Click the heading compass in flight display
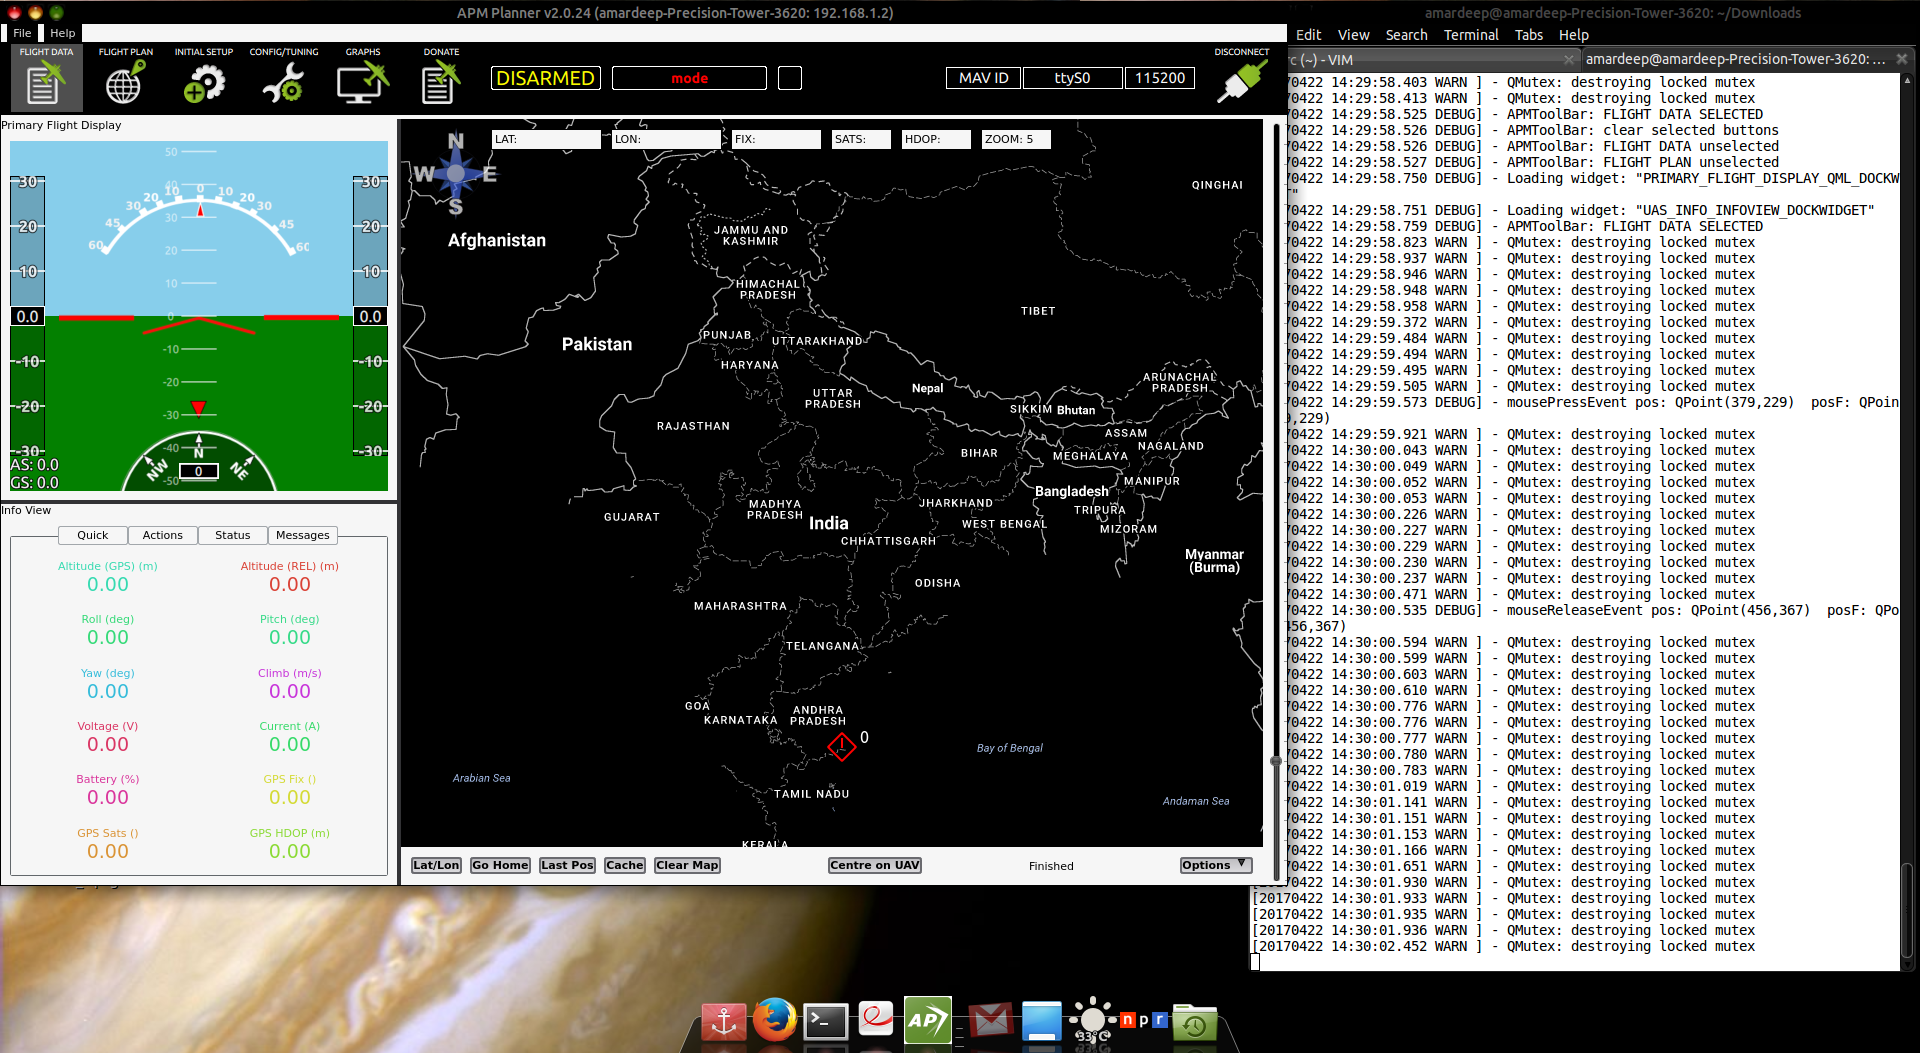The height and width of the screenshot is (1053, 1920). (199, 462)
